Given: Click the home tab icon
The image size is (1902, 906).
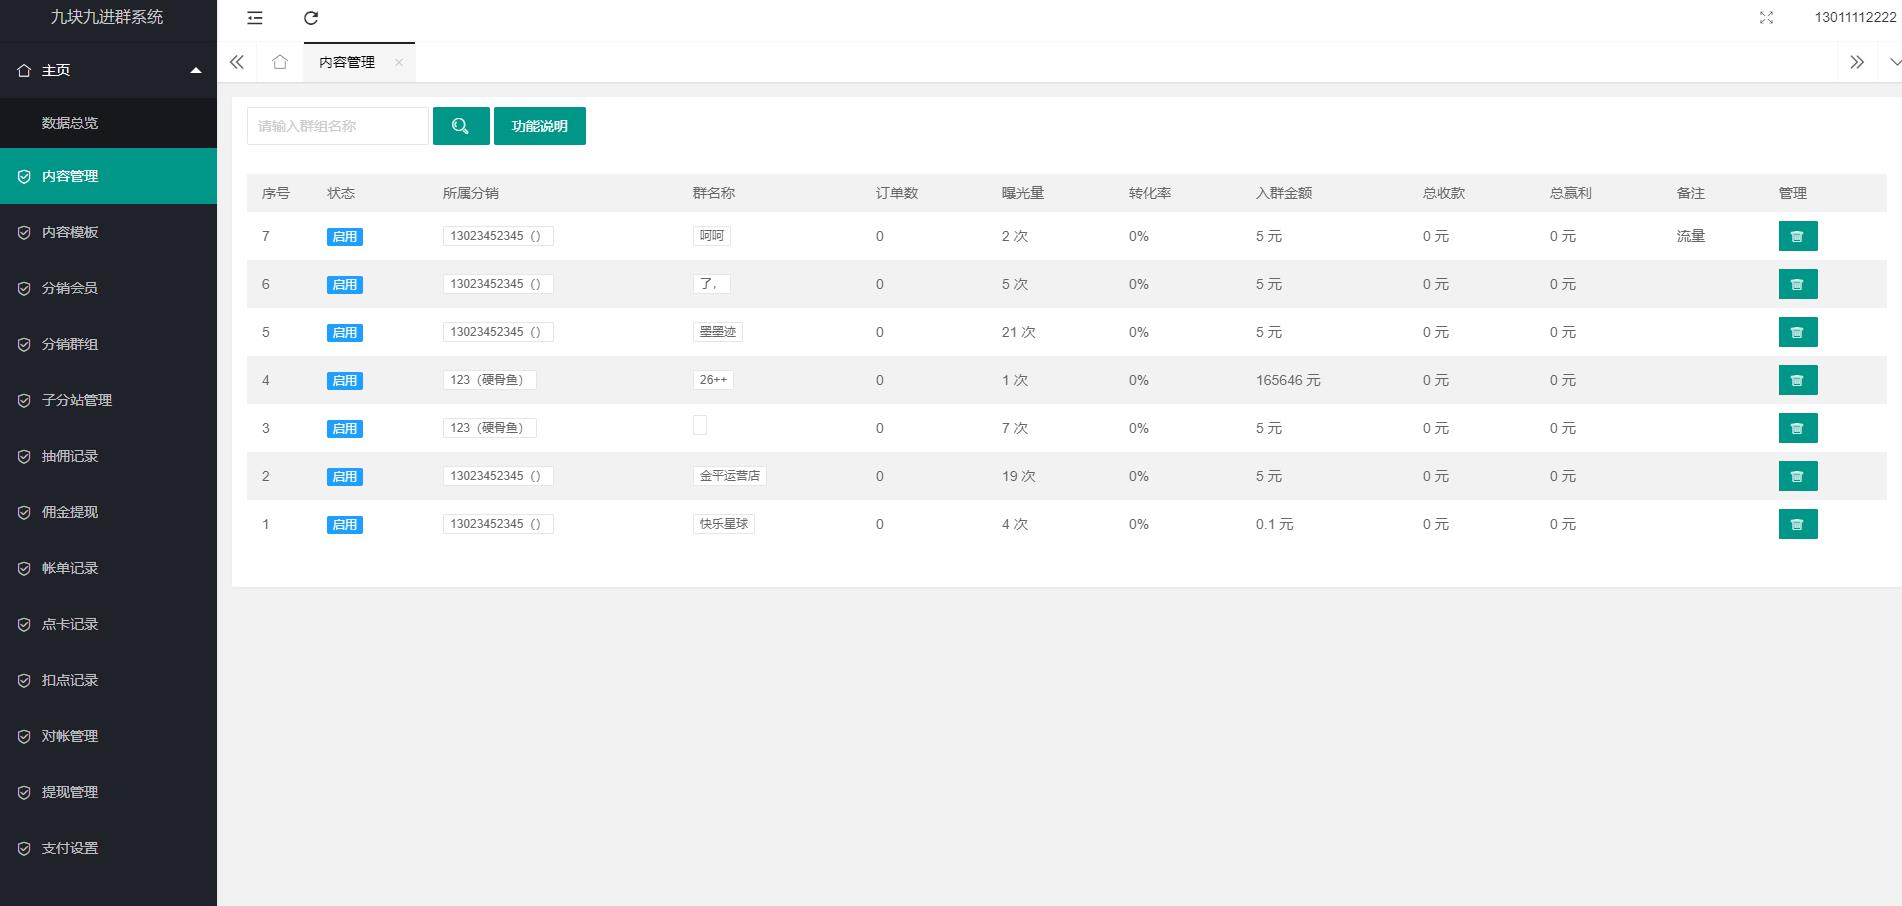Looking at the screenshot, I should [280, 62].
